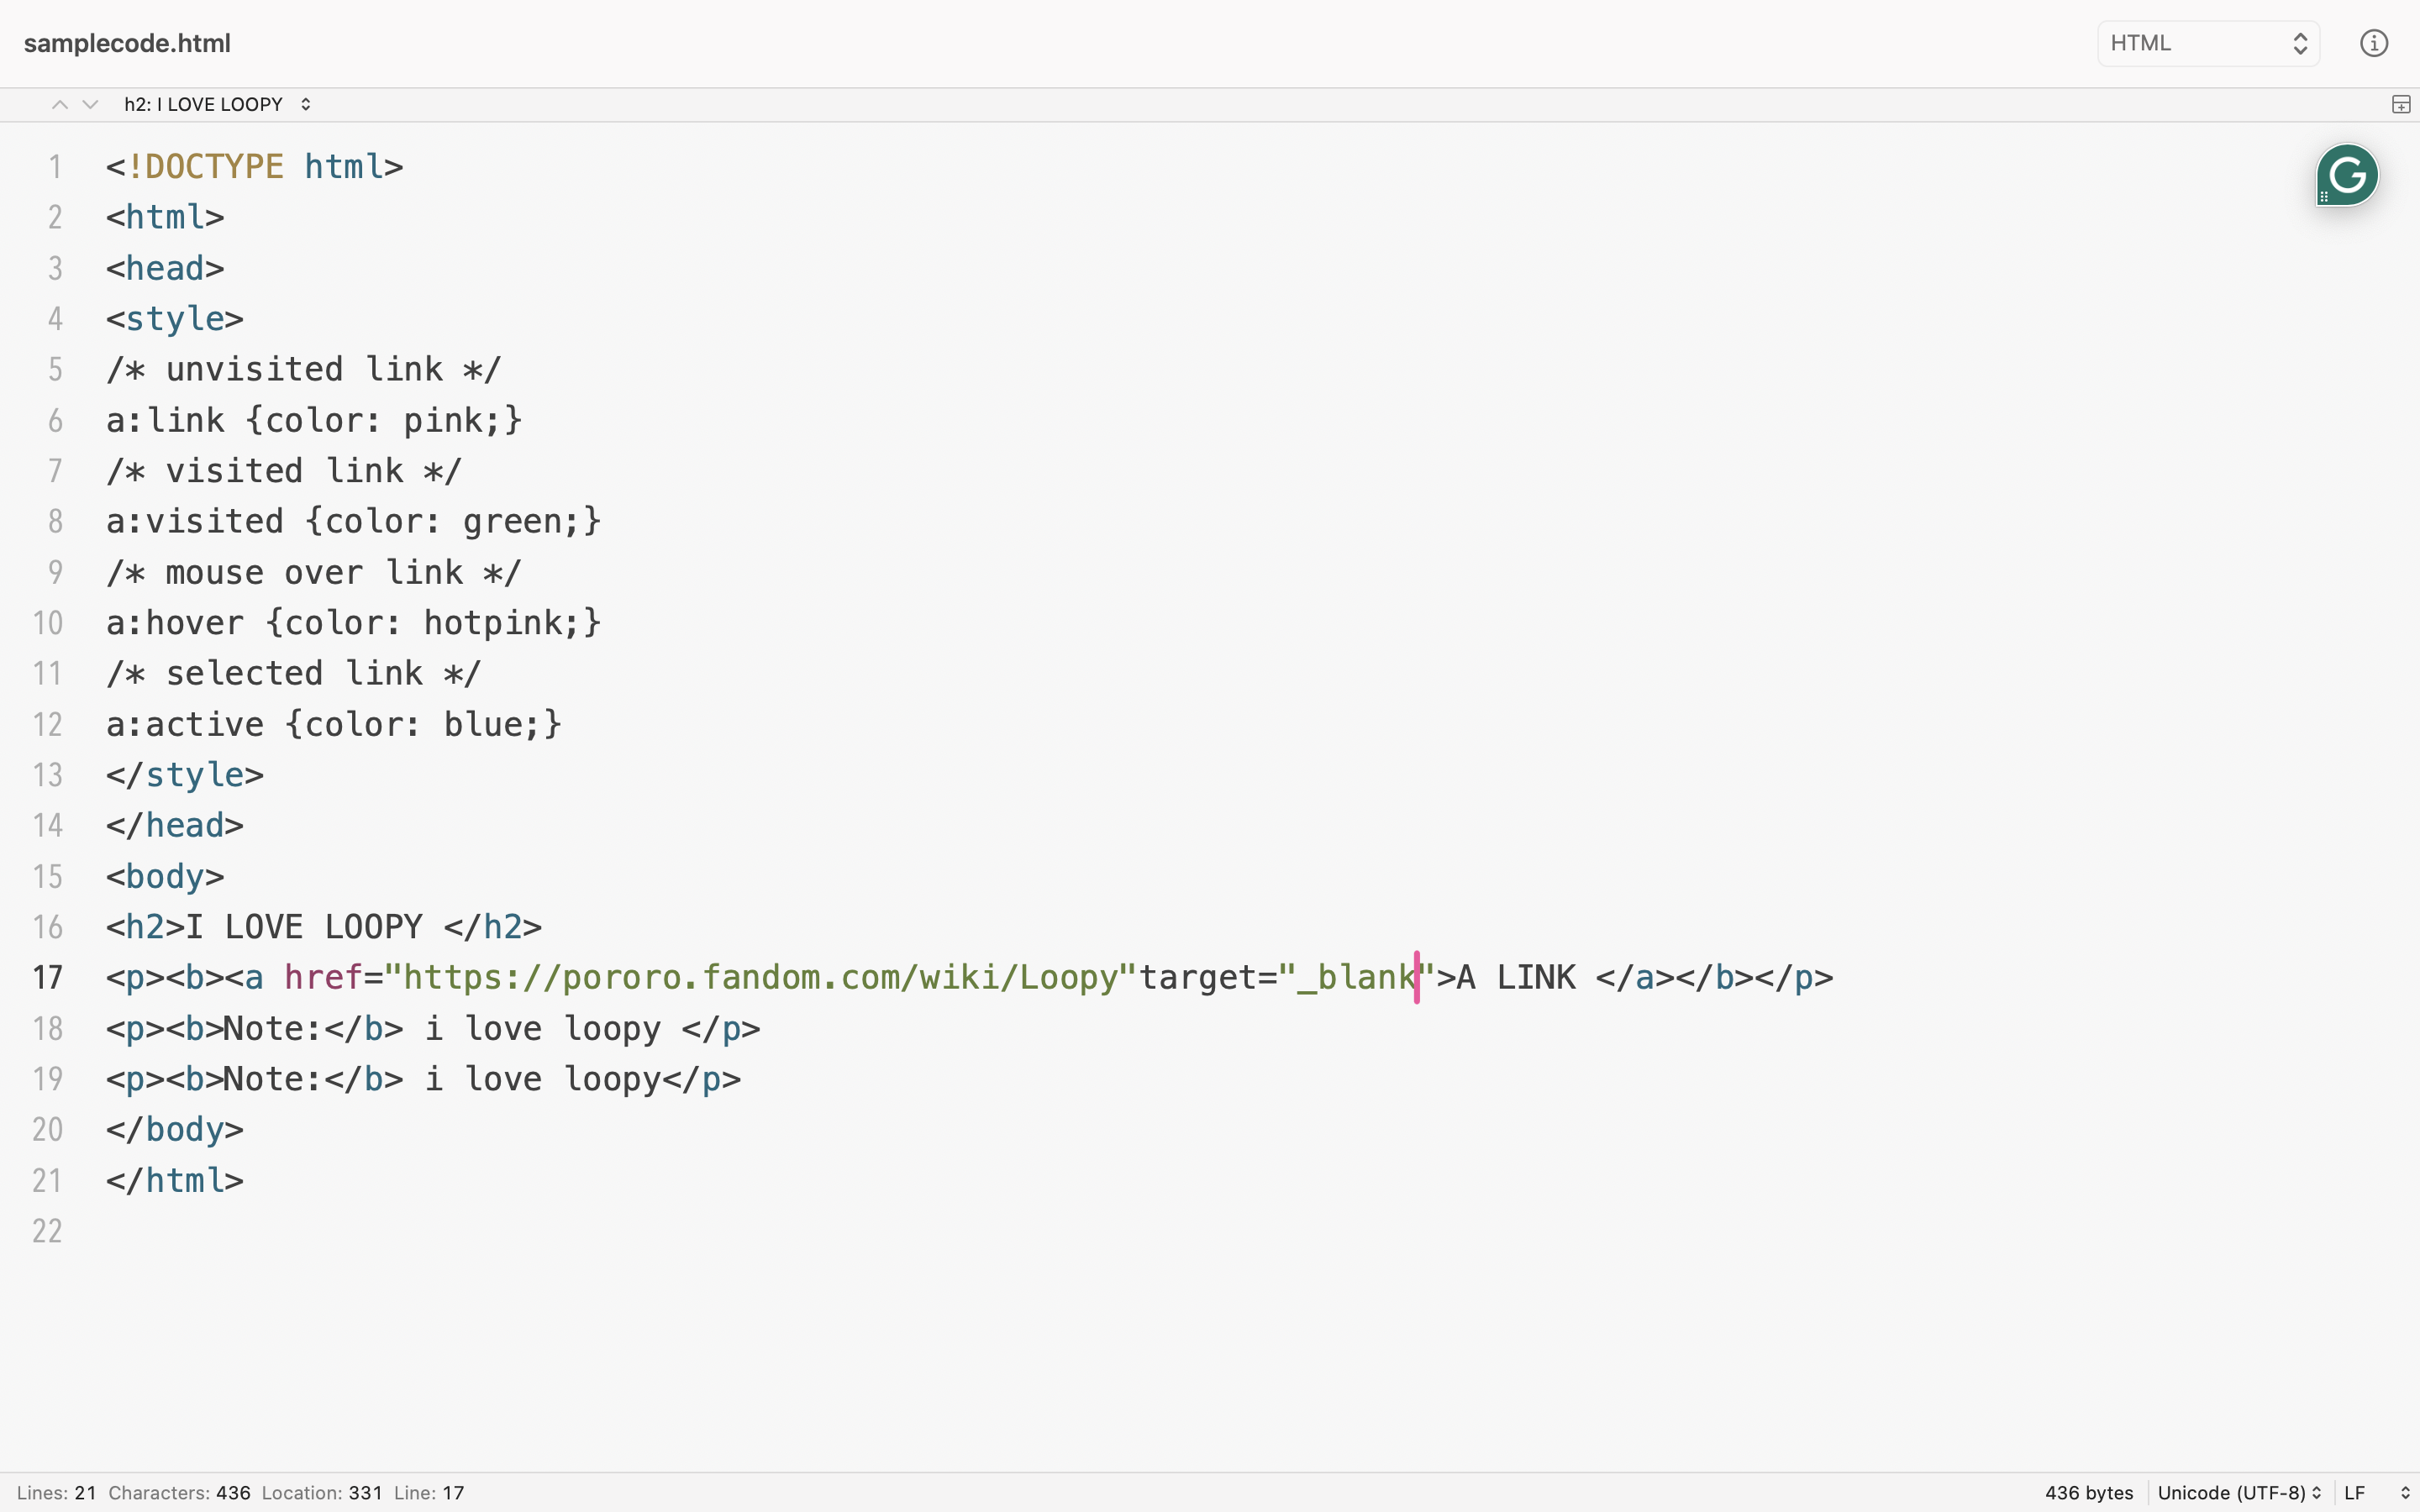Image resolution: width=2420 pixels, height=1512 pixels.
Task: Click the opening <style> tag on line 4
Action: 175,318
